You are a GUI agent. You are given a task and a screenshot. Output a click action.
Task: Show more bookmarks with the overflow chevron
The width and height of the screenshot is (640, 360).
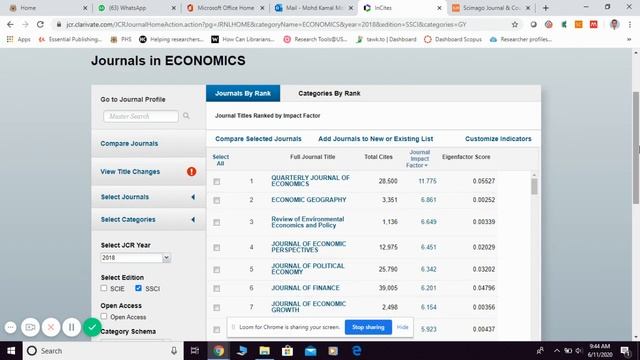(629, 40)
